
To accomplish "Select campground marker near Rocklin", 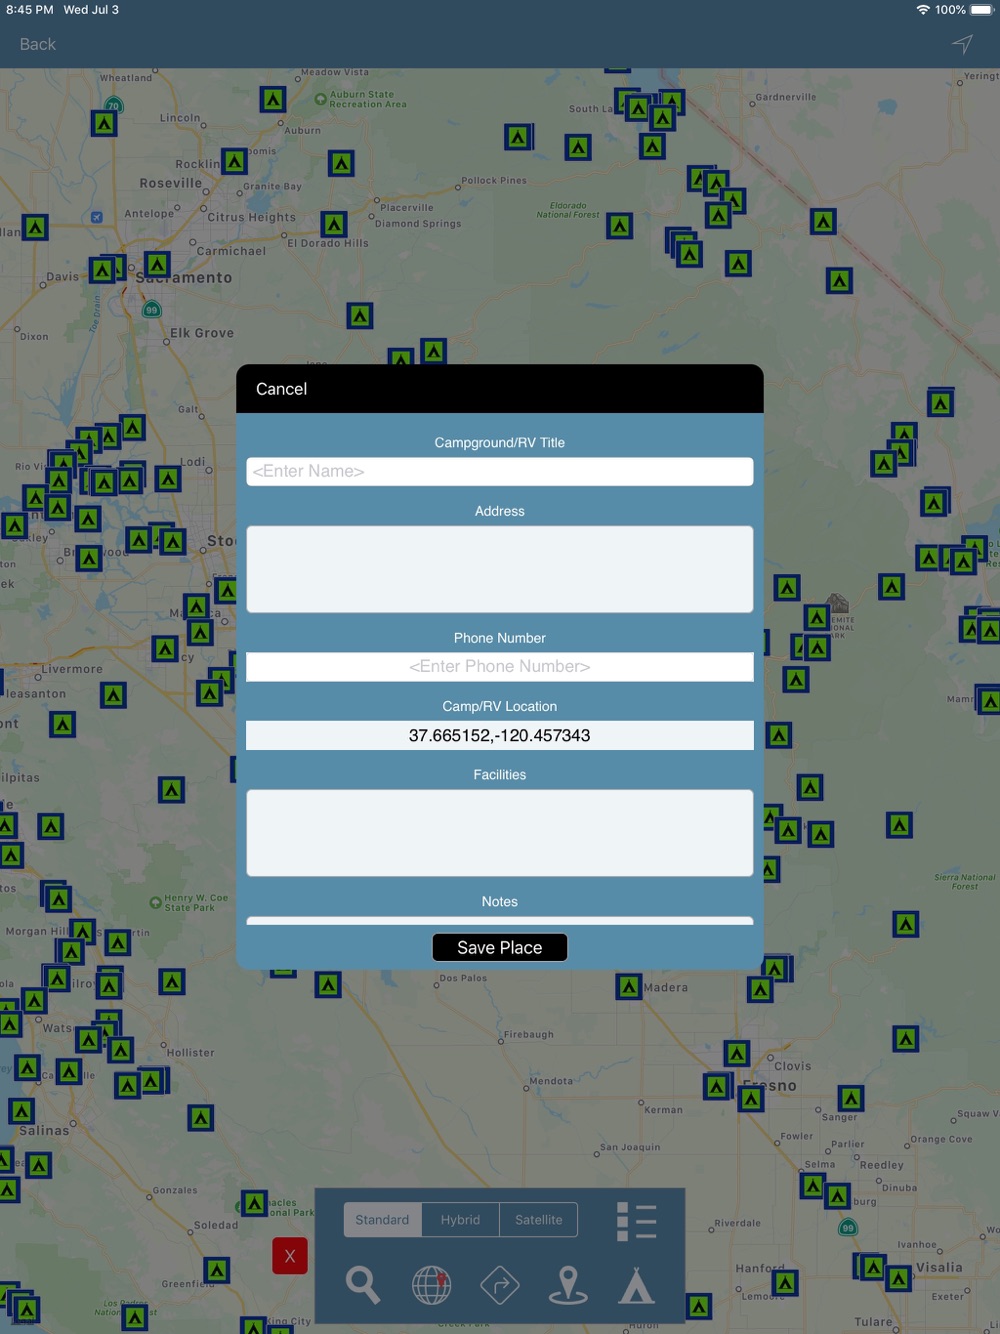I will pos(234,161).
